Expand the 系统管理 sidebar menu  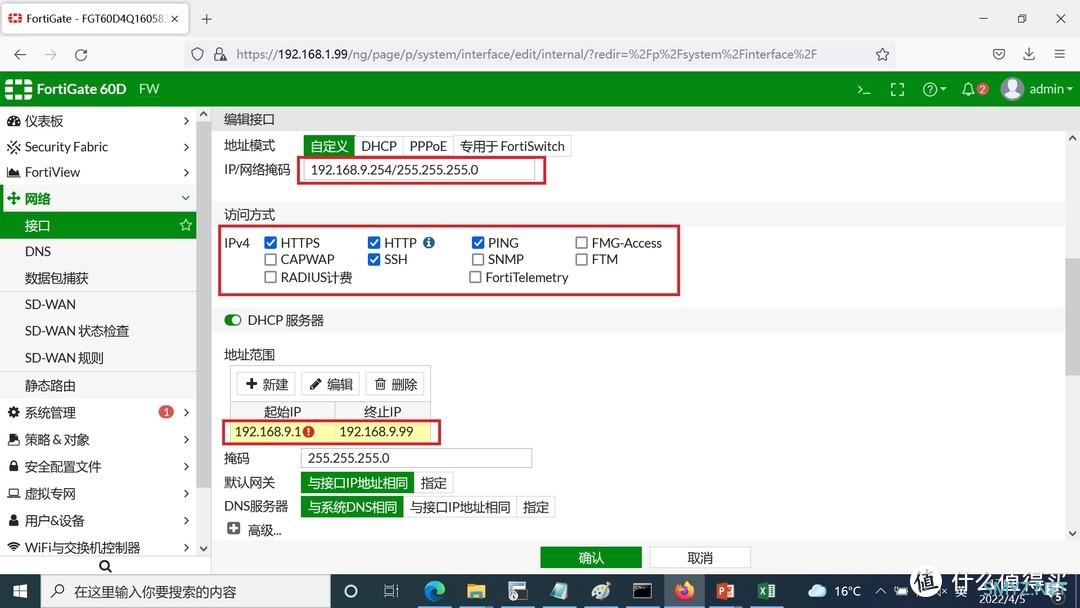[x=98, y=412]
